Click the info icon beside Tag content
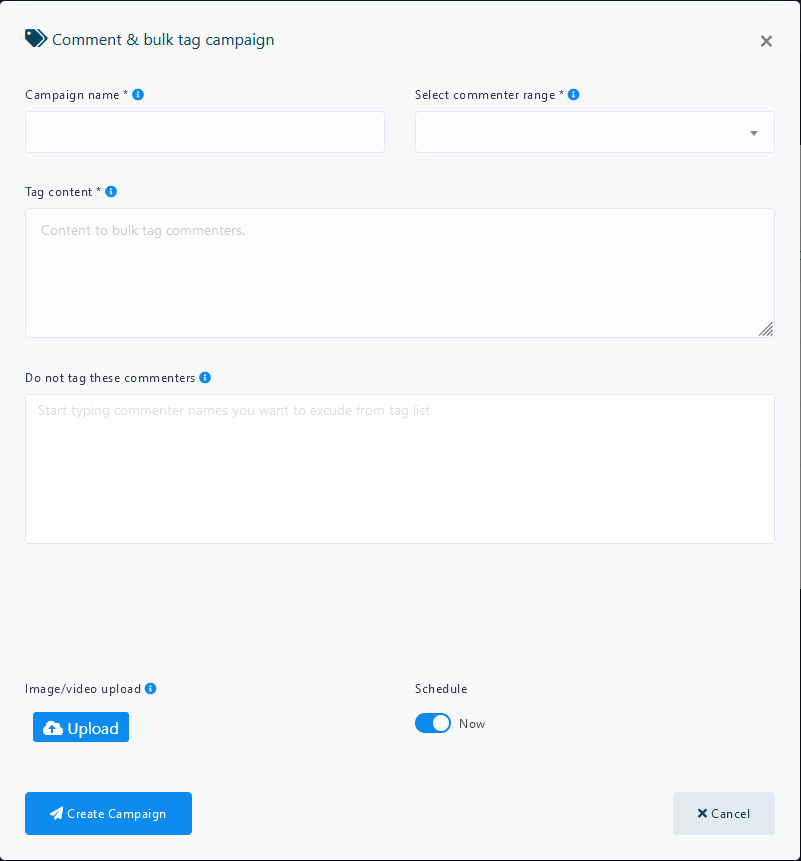Viewport: 801px width, 861px height. coord(111,192)
